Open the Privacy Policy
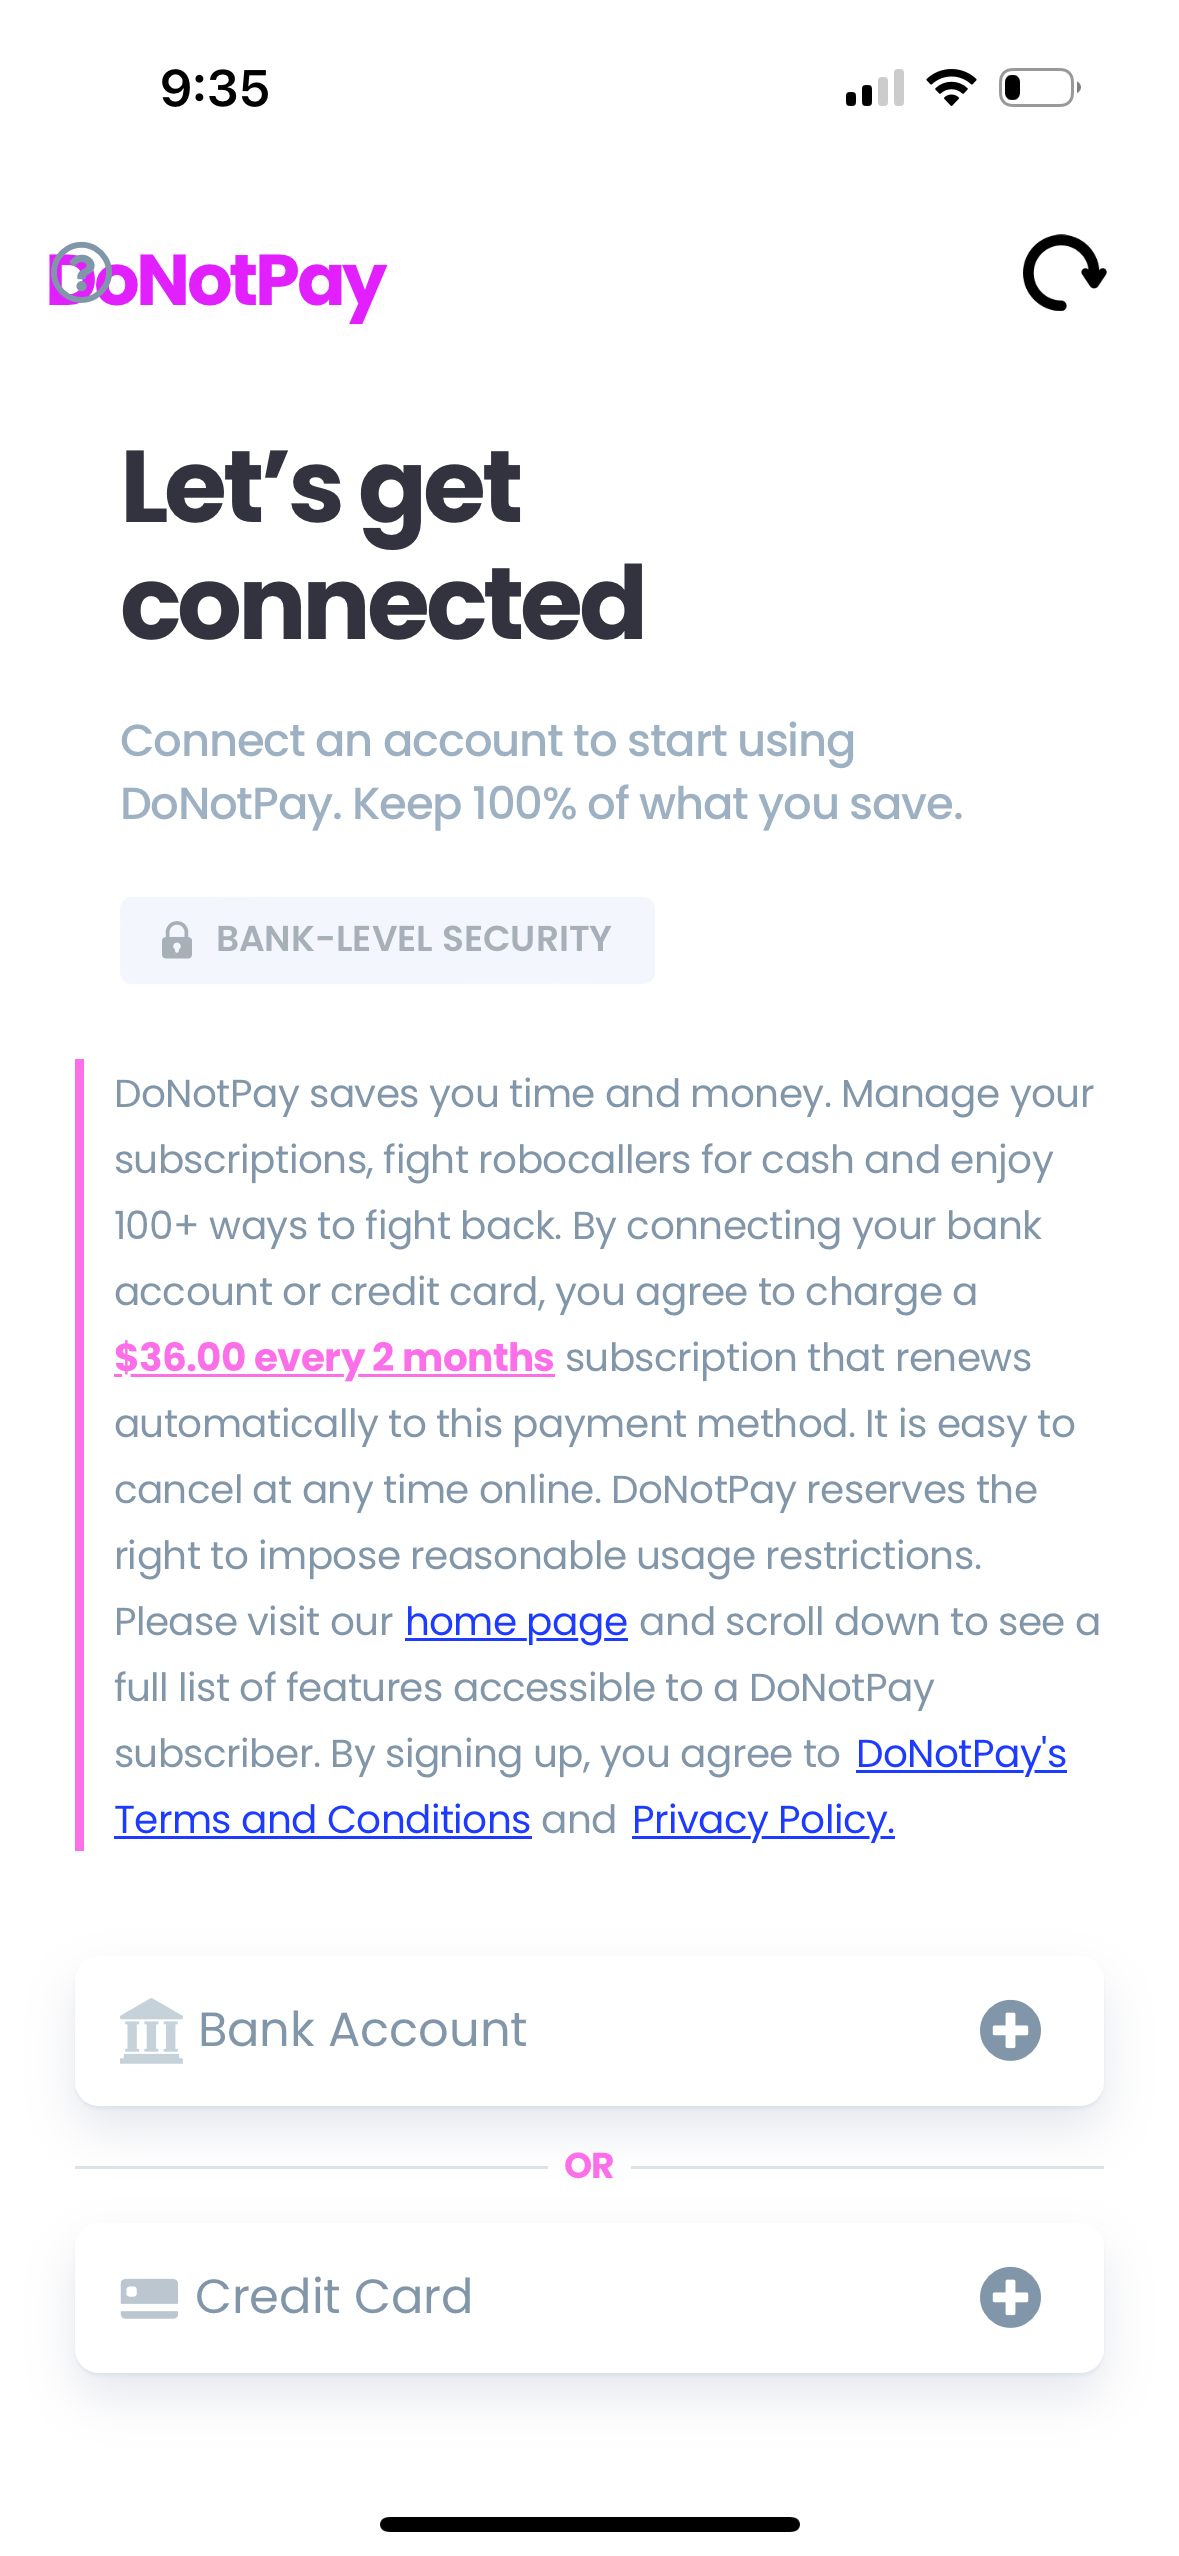This screenshot has height=2556, width=1179. click(x=762, y=1820)
